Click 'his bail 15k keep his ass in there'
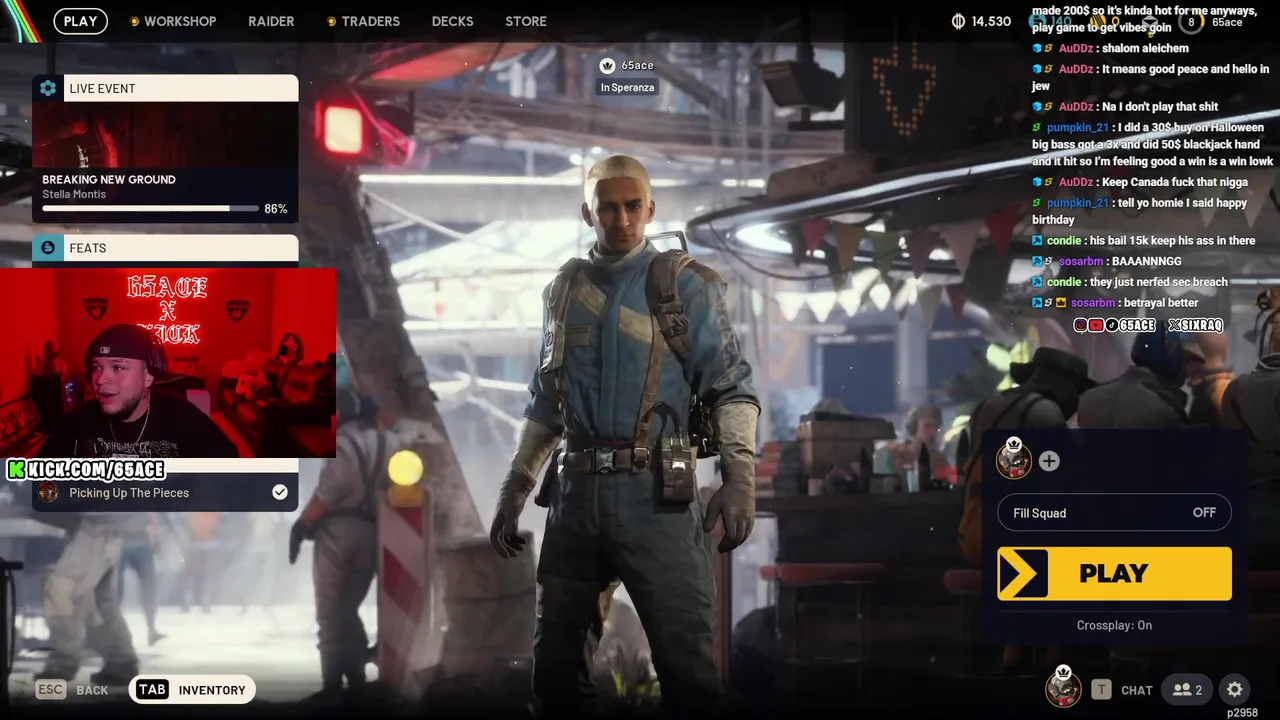 [1172, 241]
